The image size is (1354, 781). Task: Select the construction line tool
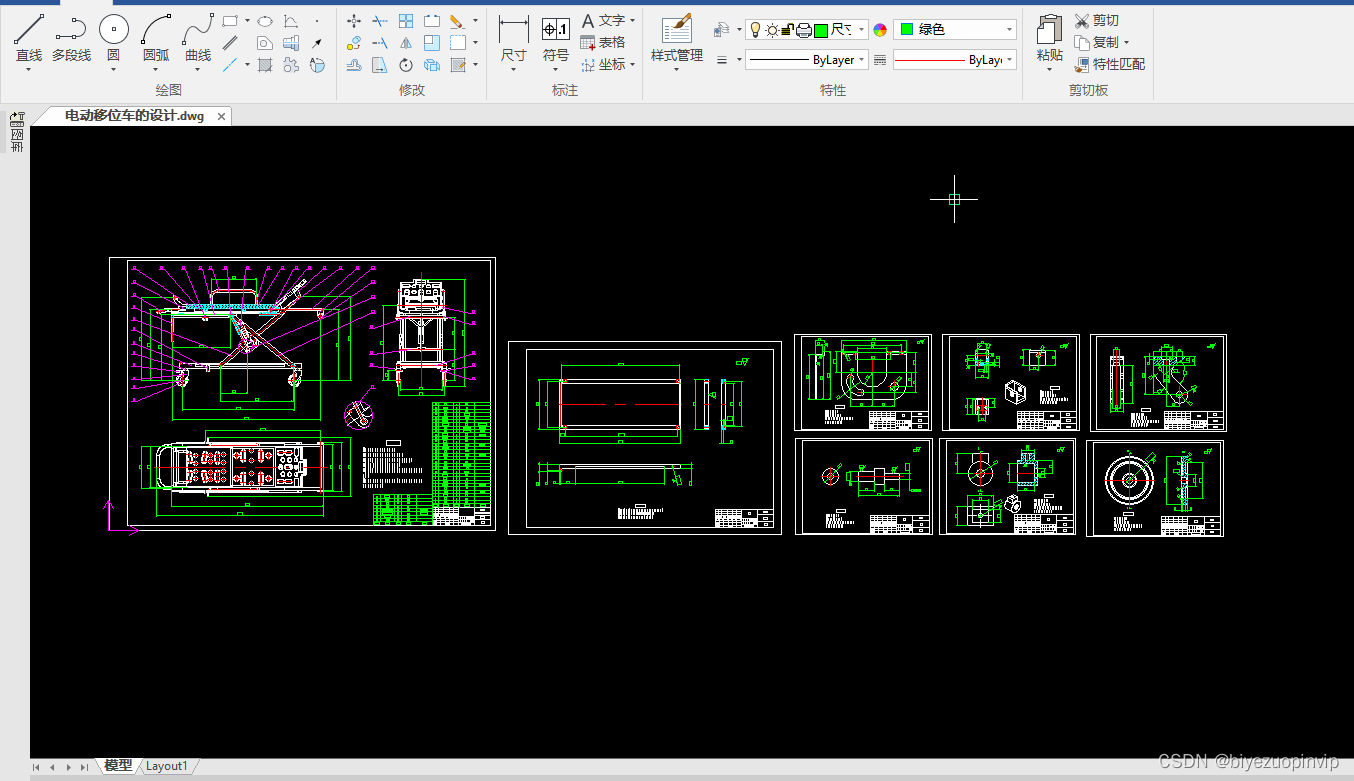click(x=230, y=65)
